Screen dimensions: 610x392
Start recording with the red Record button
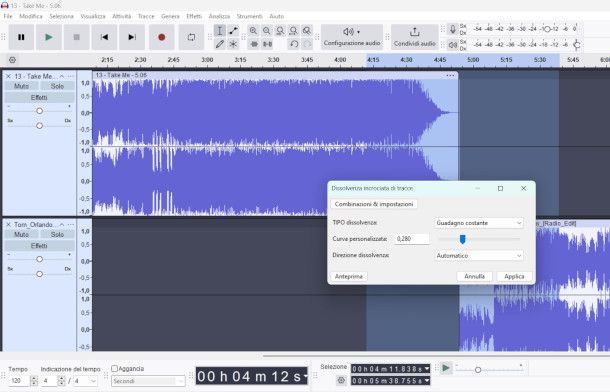coord(161,37)
